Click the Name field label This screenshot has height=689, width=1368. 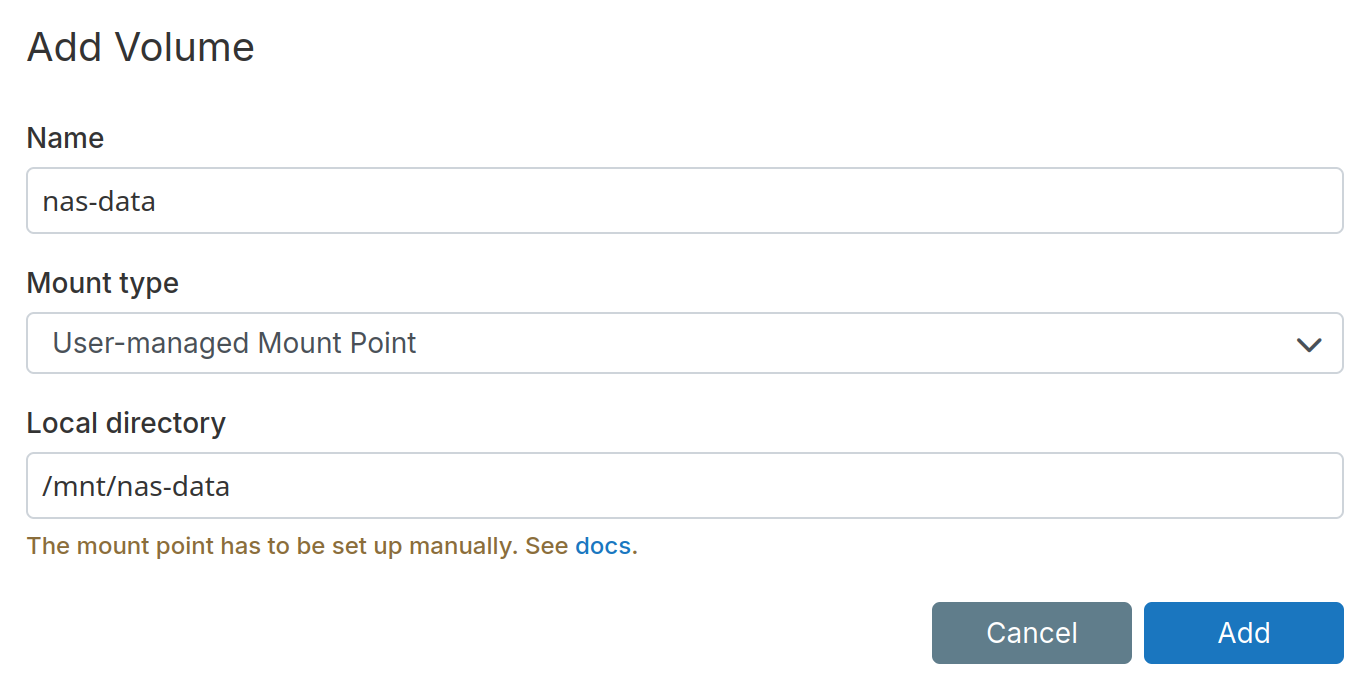(64, 139)
